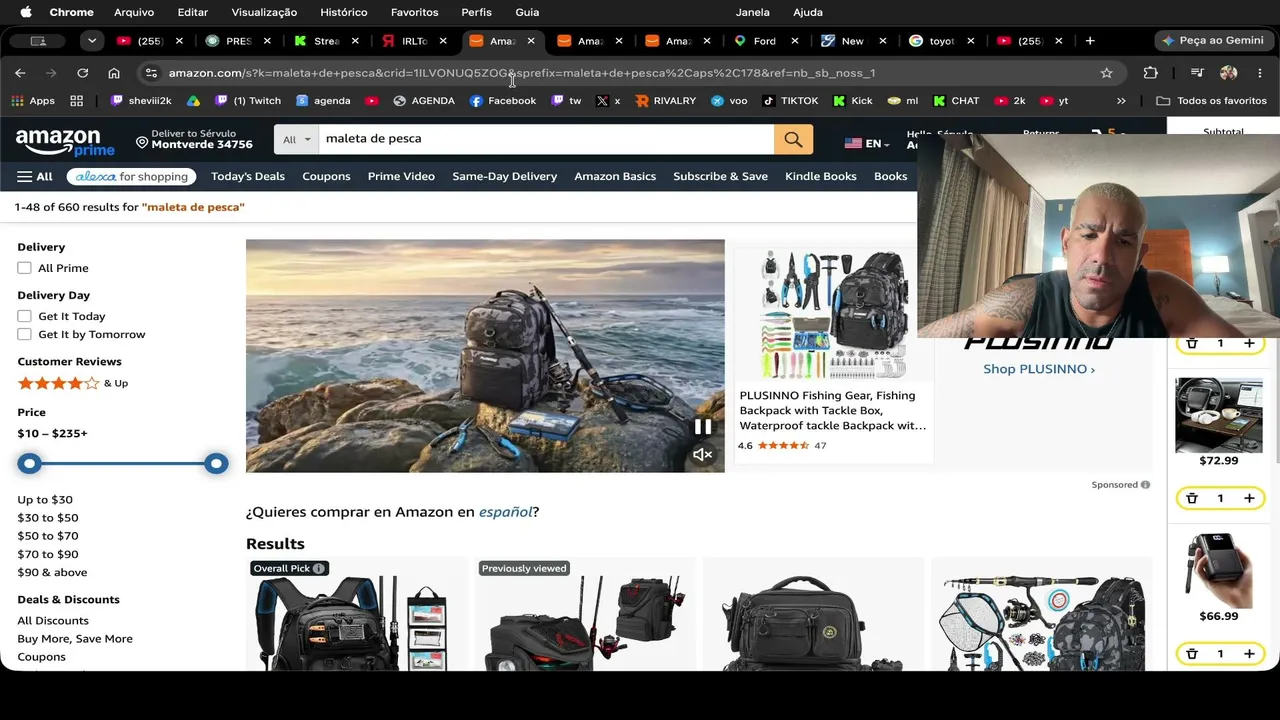The height and width of the screenshot is (720, 1280).
Task: Open the Facebook bookmark
Action: click(x=502, y=101)
